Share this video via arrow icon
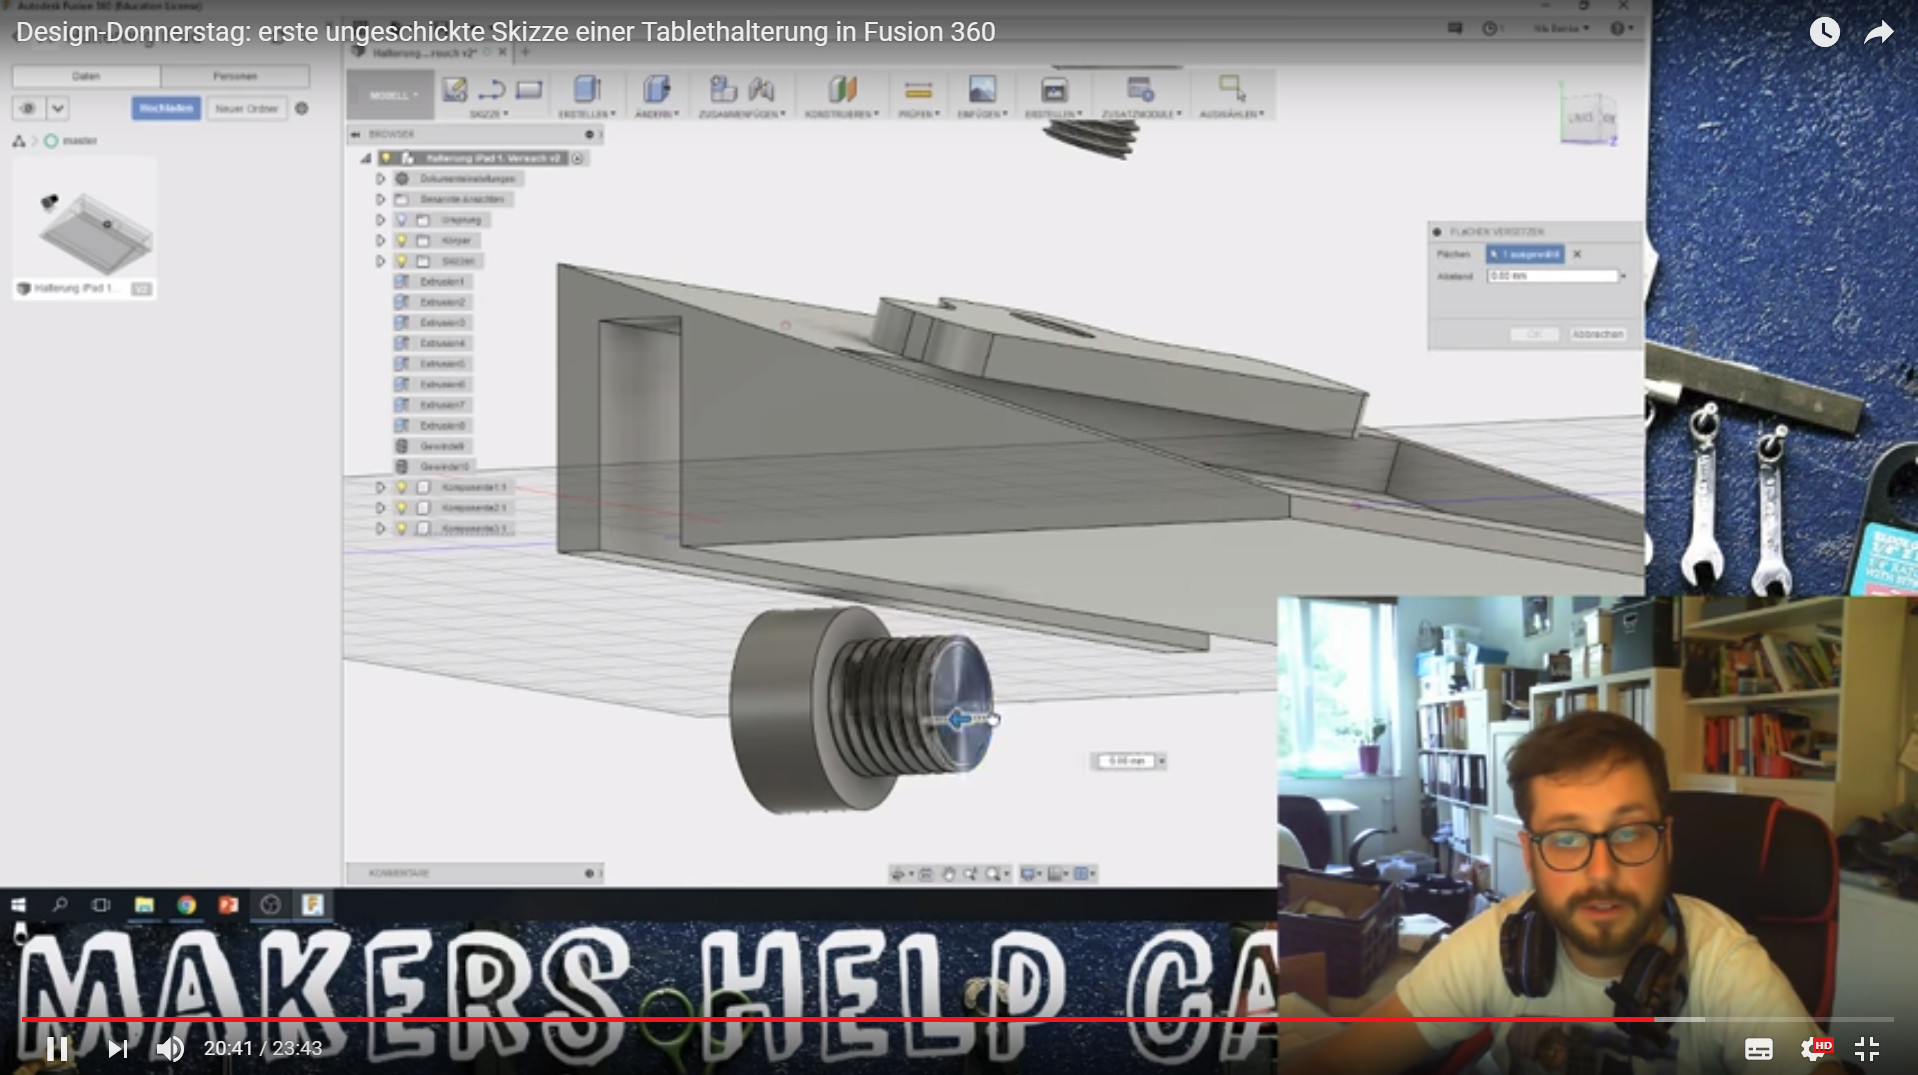Viewport: 1918px width, 1075px height. pos(1879,32)
